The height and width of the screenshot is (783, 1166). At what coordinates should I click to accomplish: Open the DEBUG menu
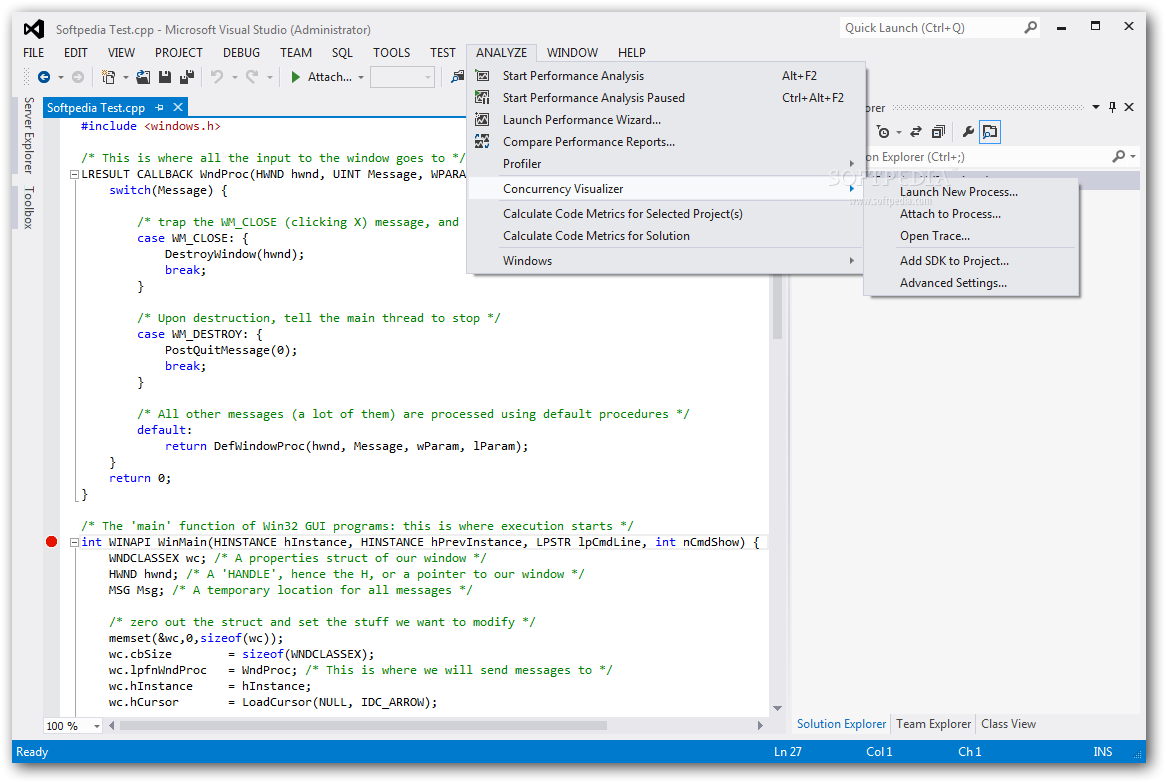(x=241, y=53)
